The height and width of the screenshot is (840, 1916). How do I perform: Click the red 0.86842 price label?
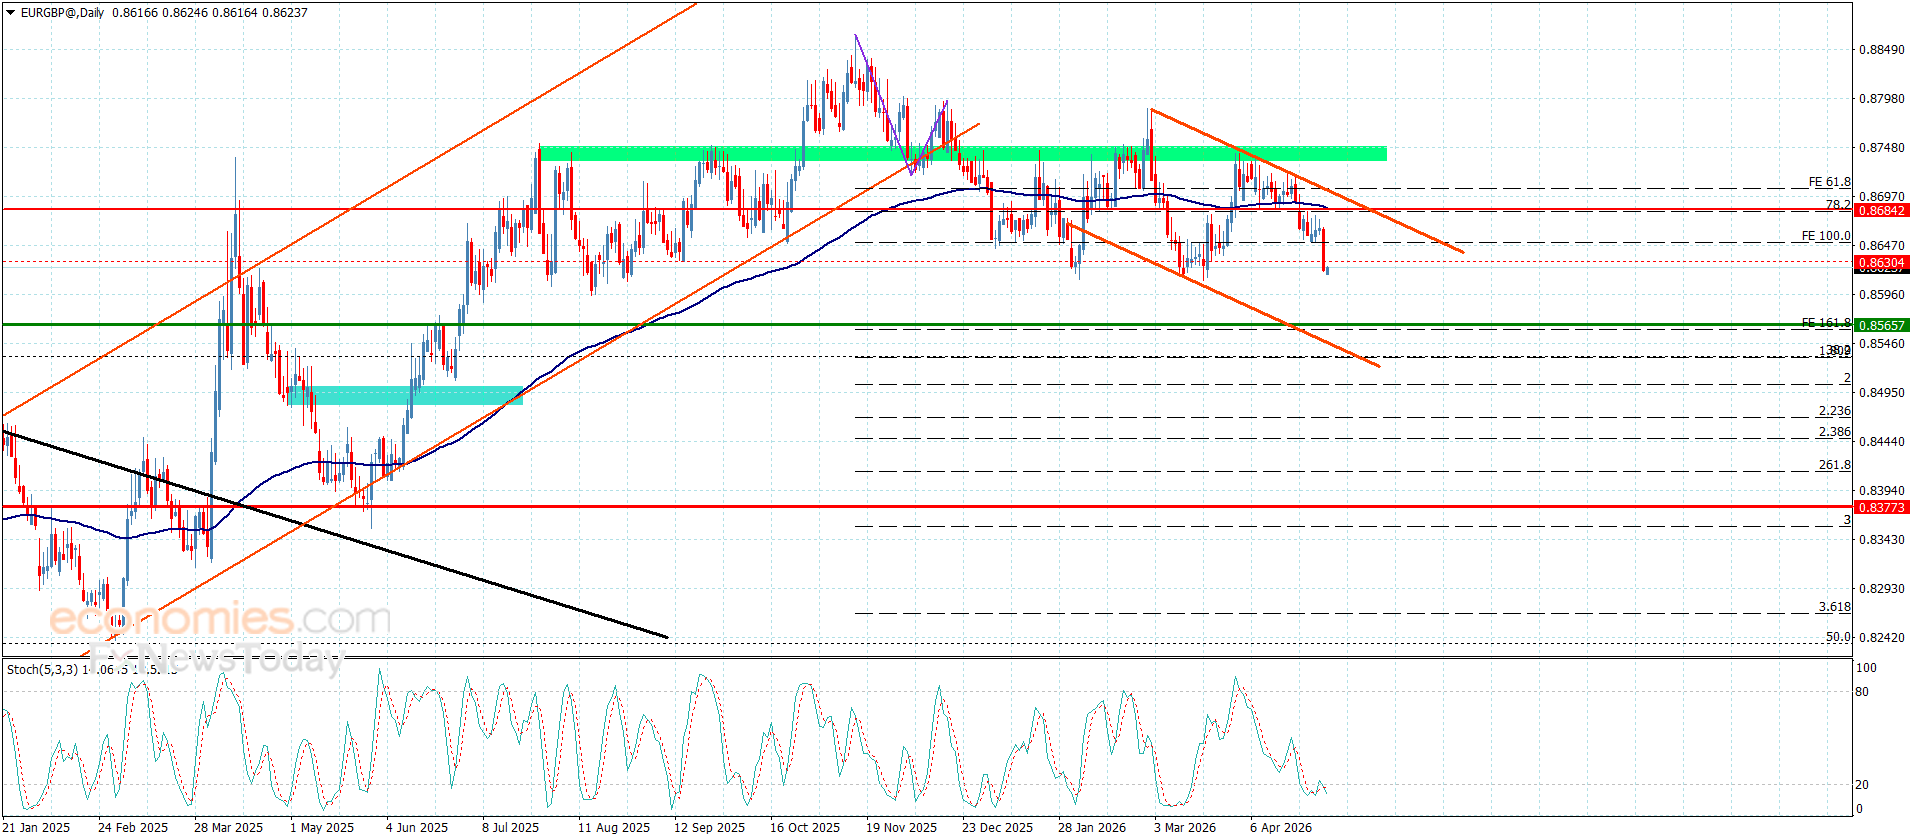coord(1881,210)
